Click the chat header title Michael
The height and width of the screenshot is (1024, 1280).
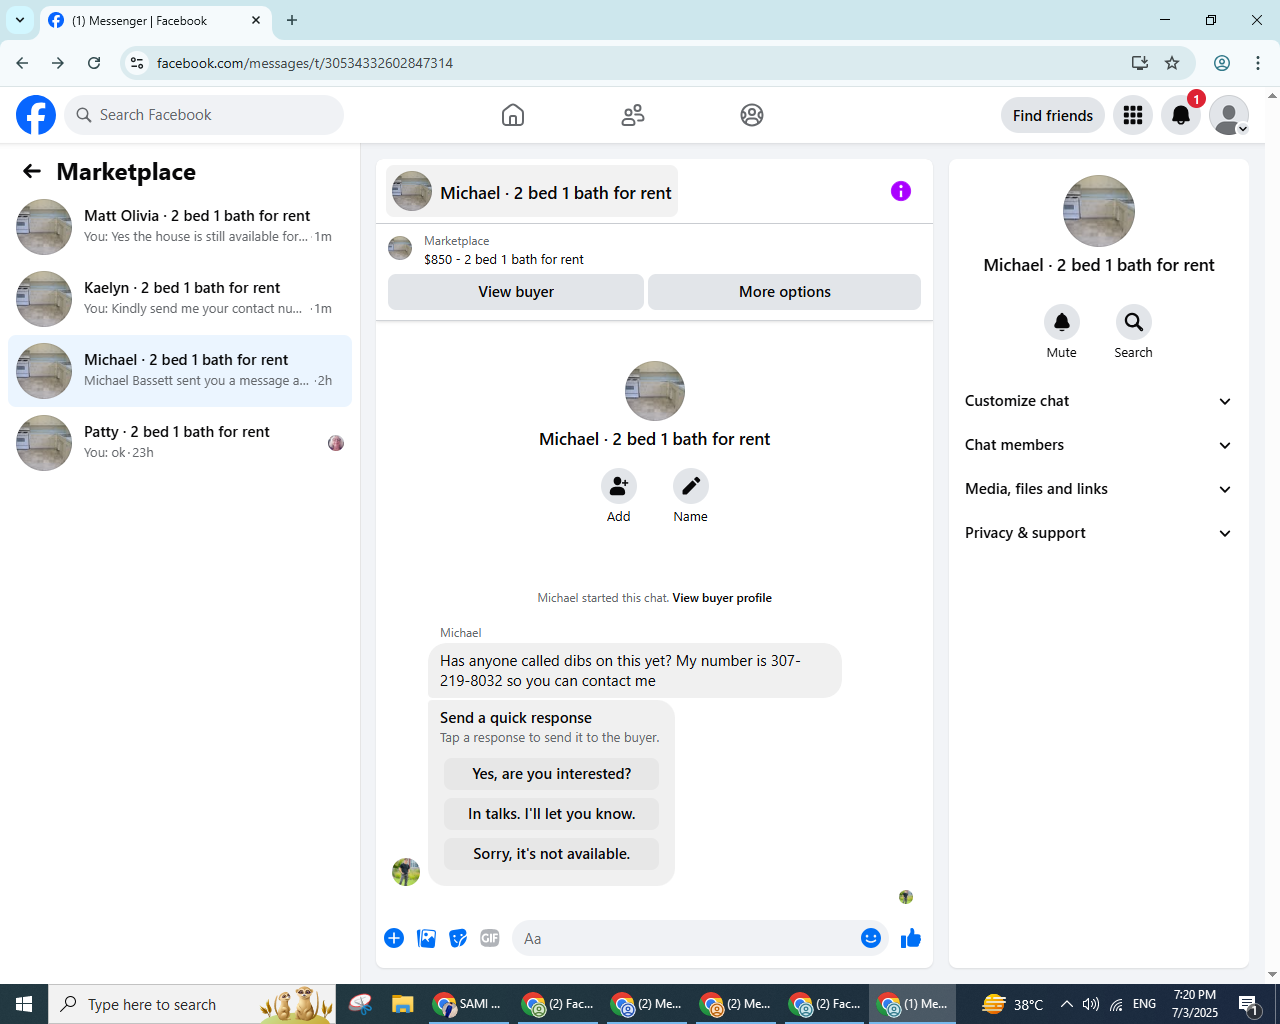click(532, 191)
